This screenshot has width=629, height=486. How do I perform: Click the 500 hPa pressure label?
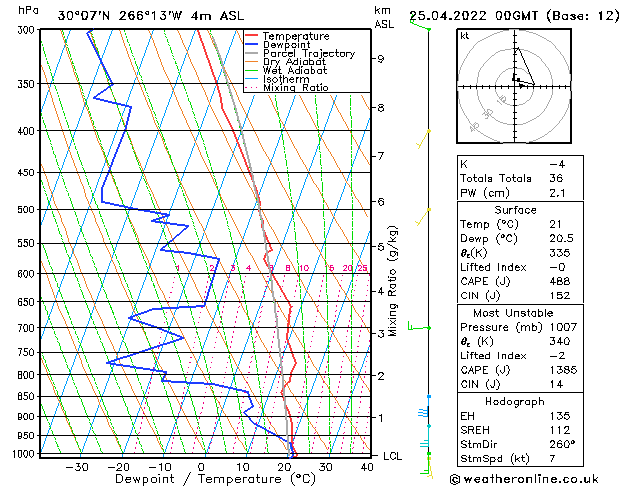(x=26, y=210)
